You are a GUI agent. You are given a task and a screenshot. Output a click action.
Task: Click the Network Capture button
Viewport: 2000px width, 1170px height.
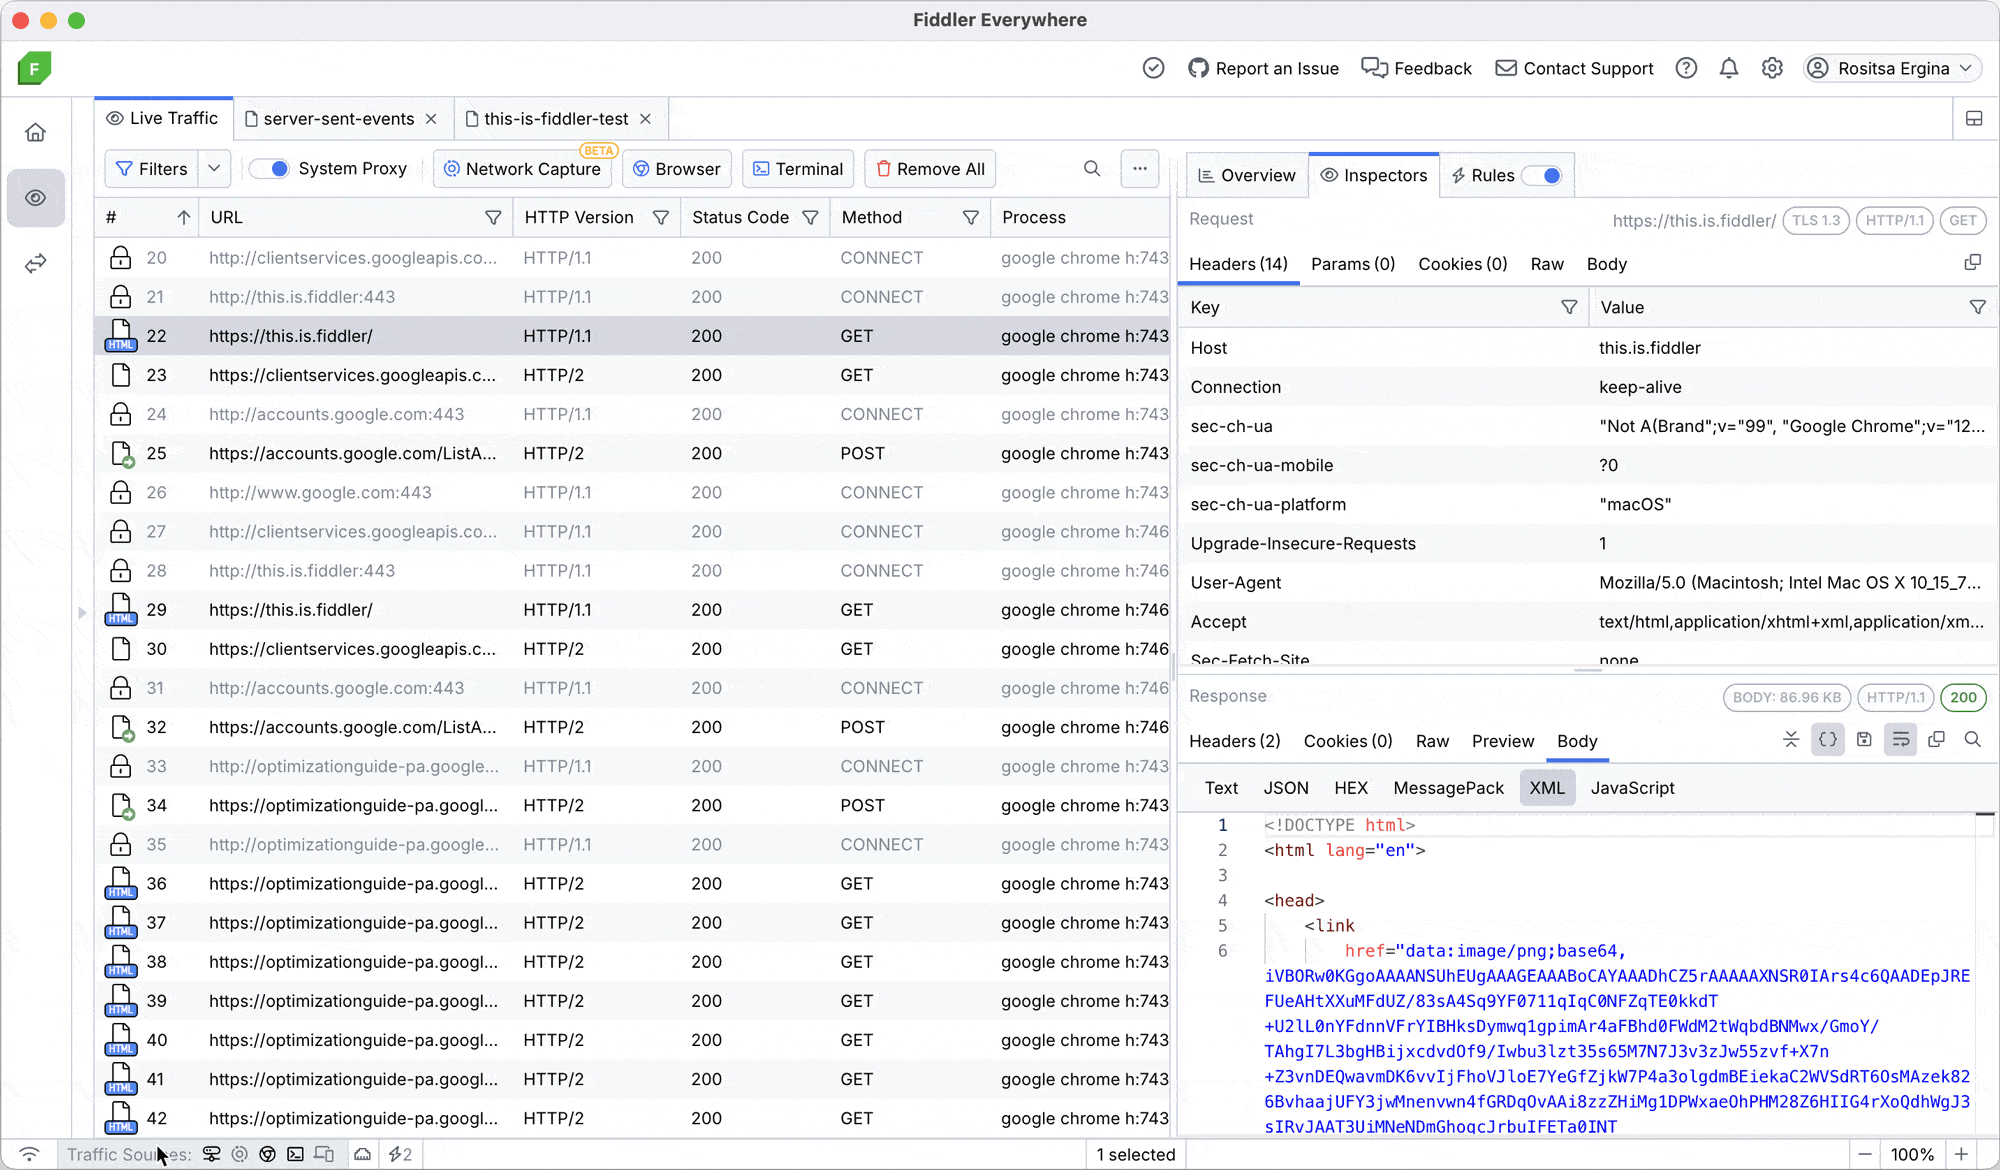[523, 169]
